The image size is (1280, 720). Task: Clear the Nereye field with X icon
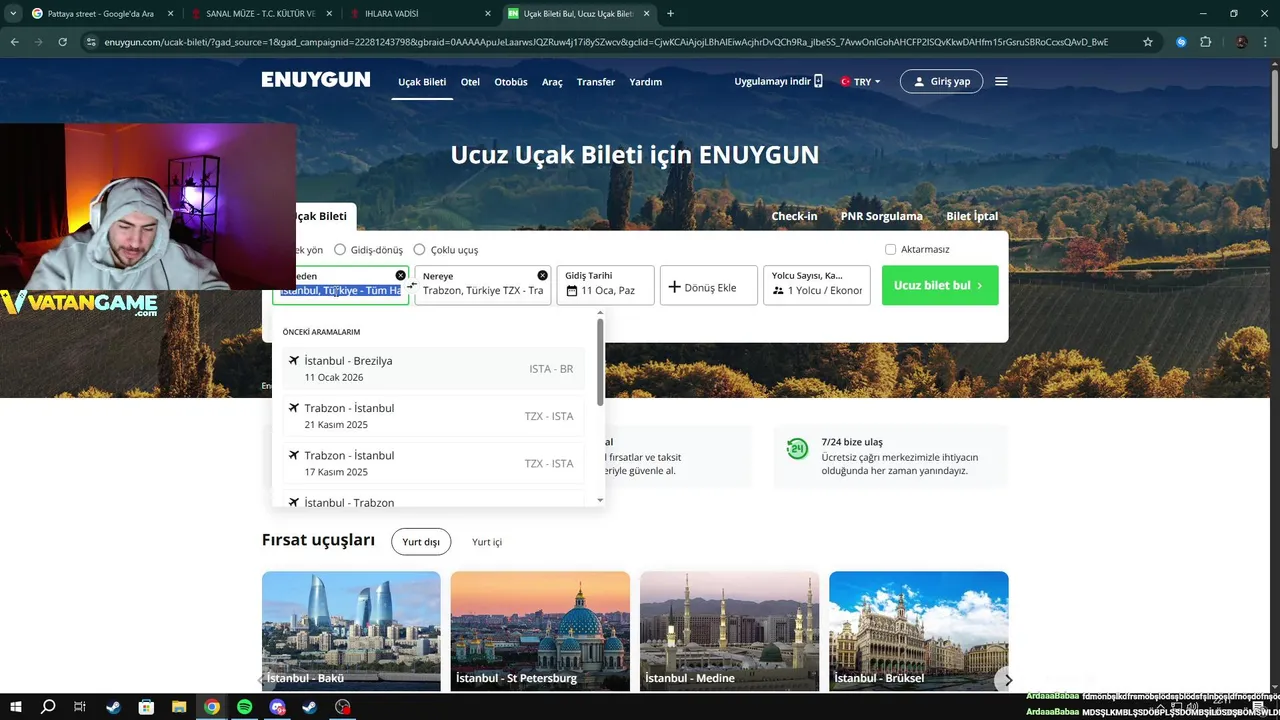coord(543,275)
